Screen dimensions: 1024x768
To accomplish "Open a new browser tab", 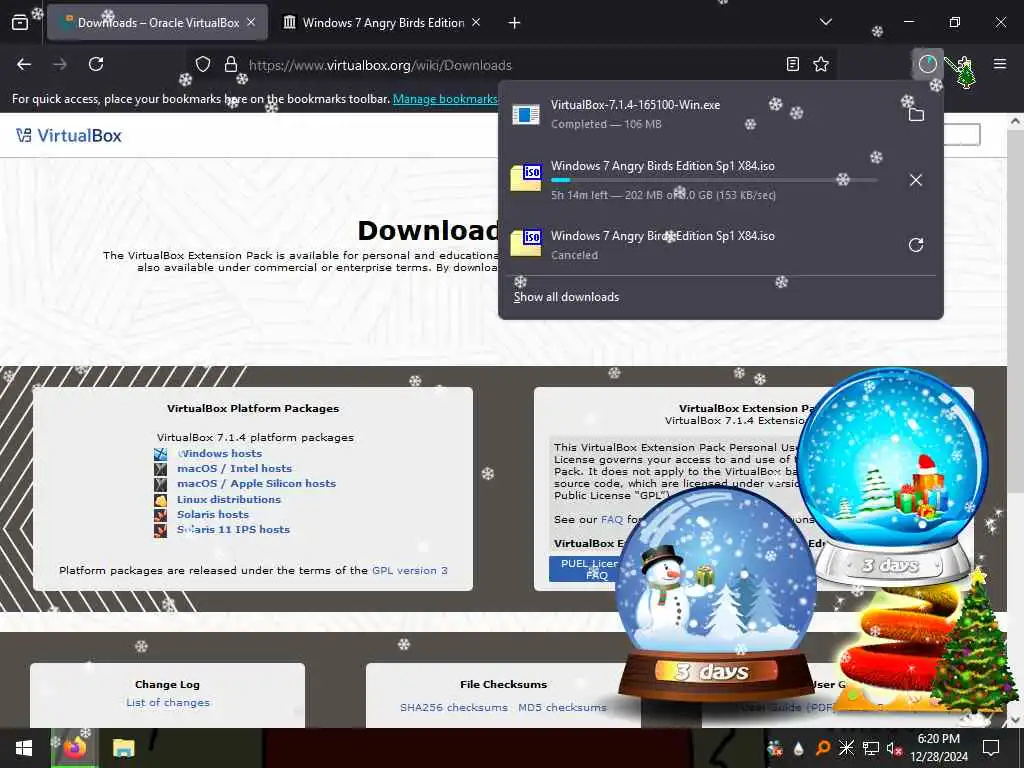I will point(515,23).
